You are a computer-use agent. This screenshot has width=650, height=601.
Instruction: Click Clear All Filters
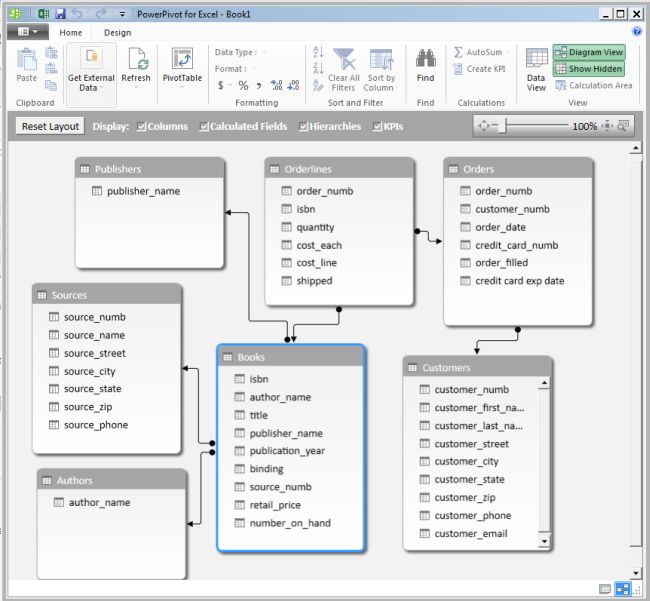(x=344, y=70)
